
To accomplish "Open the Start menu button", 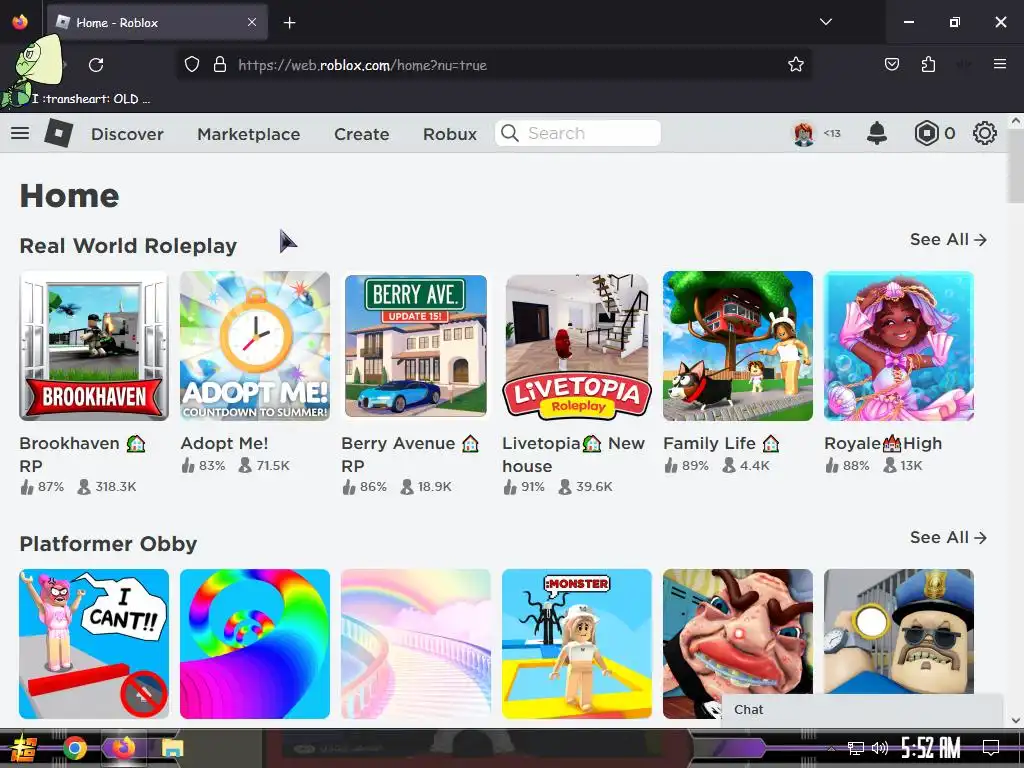I will [x=24, y=748].
